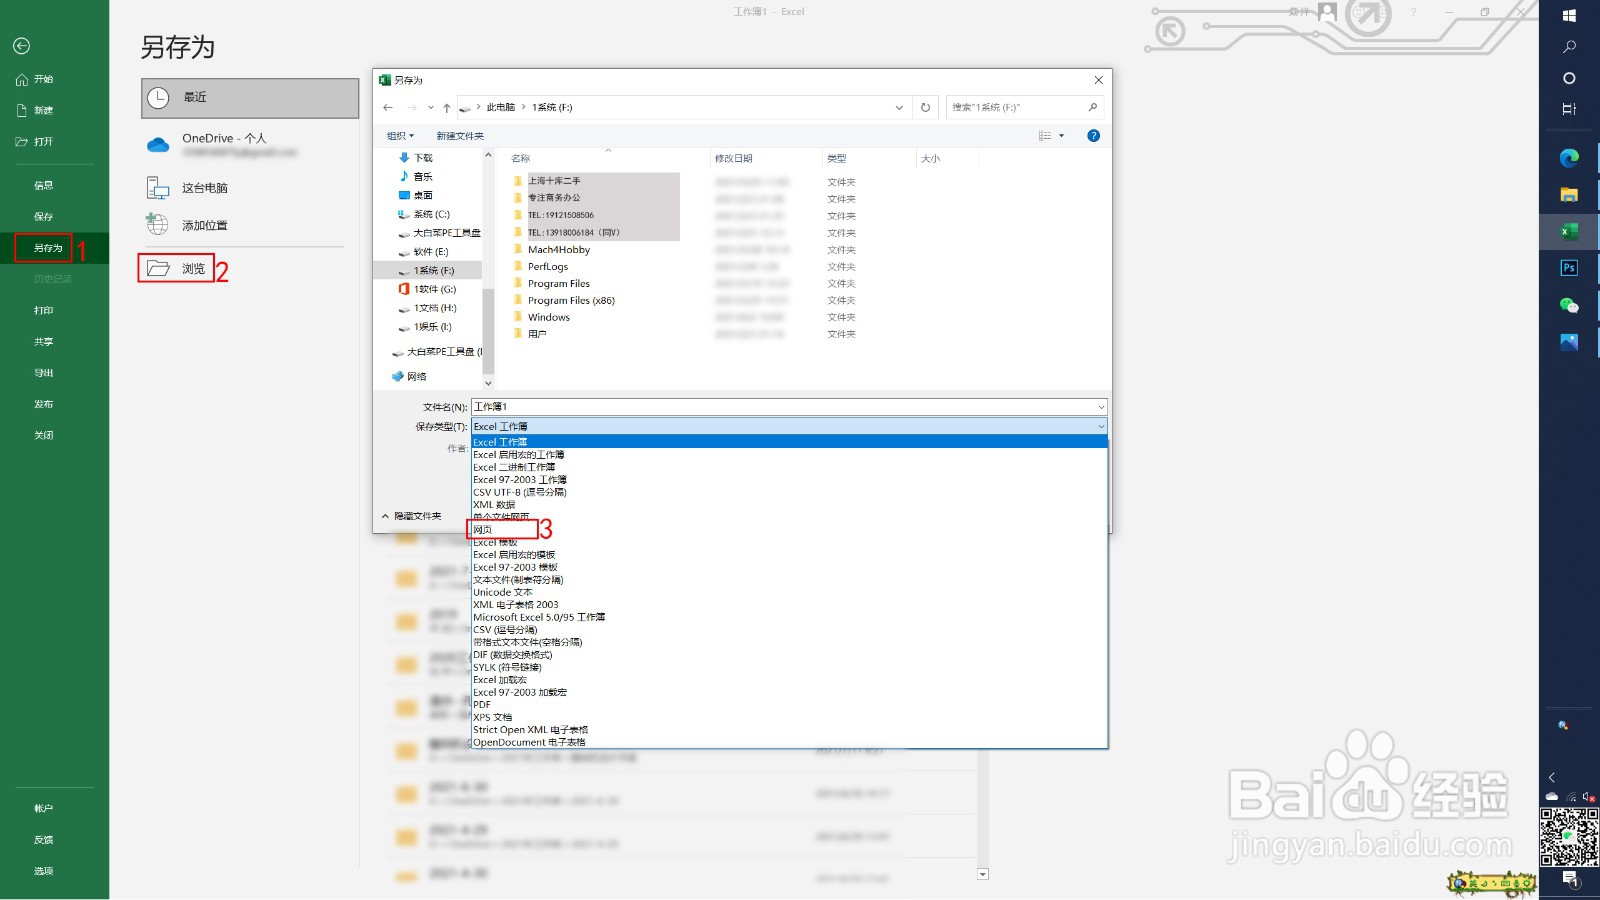Expand the address bar history dropdown

(x=899, y=107)
